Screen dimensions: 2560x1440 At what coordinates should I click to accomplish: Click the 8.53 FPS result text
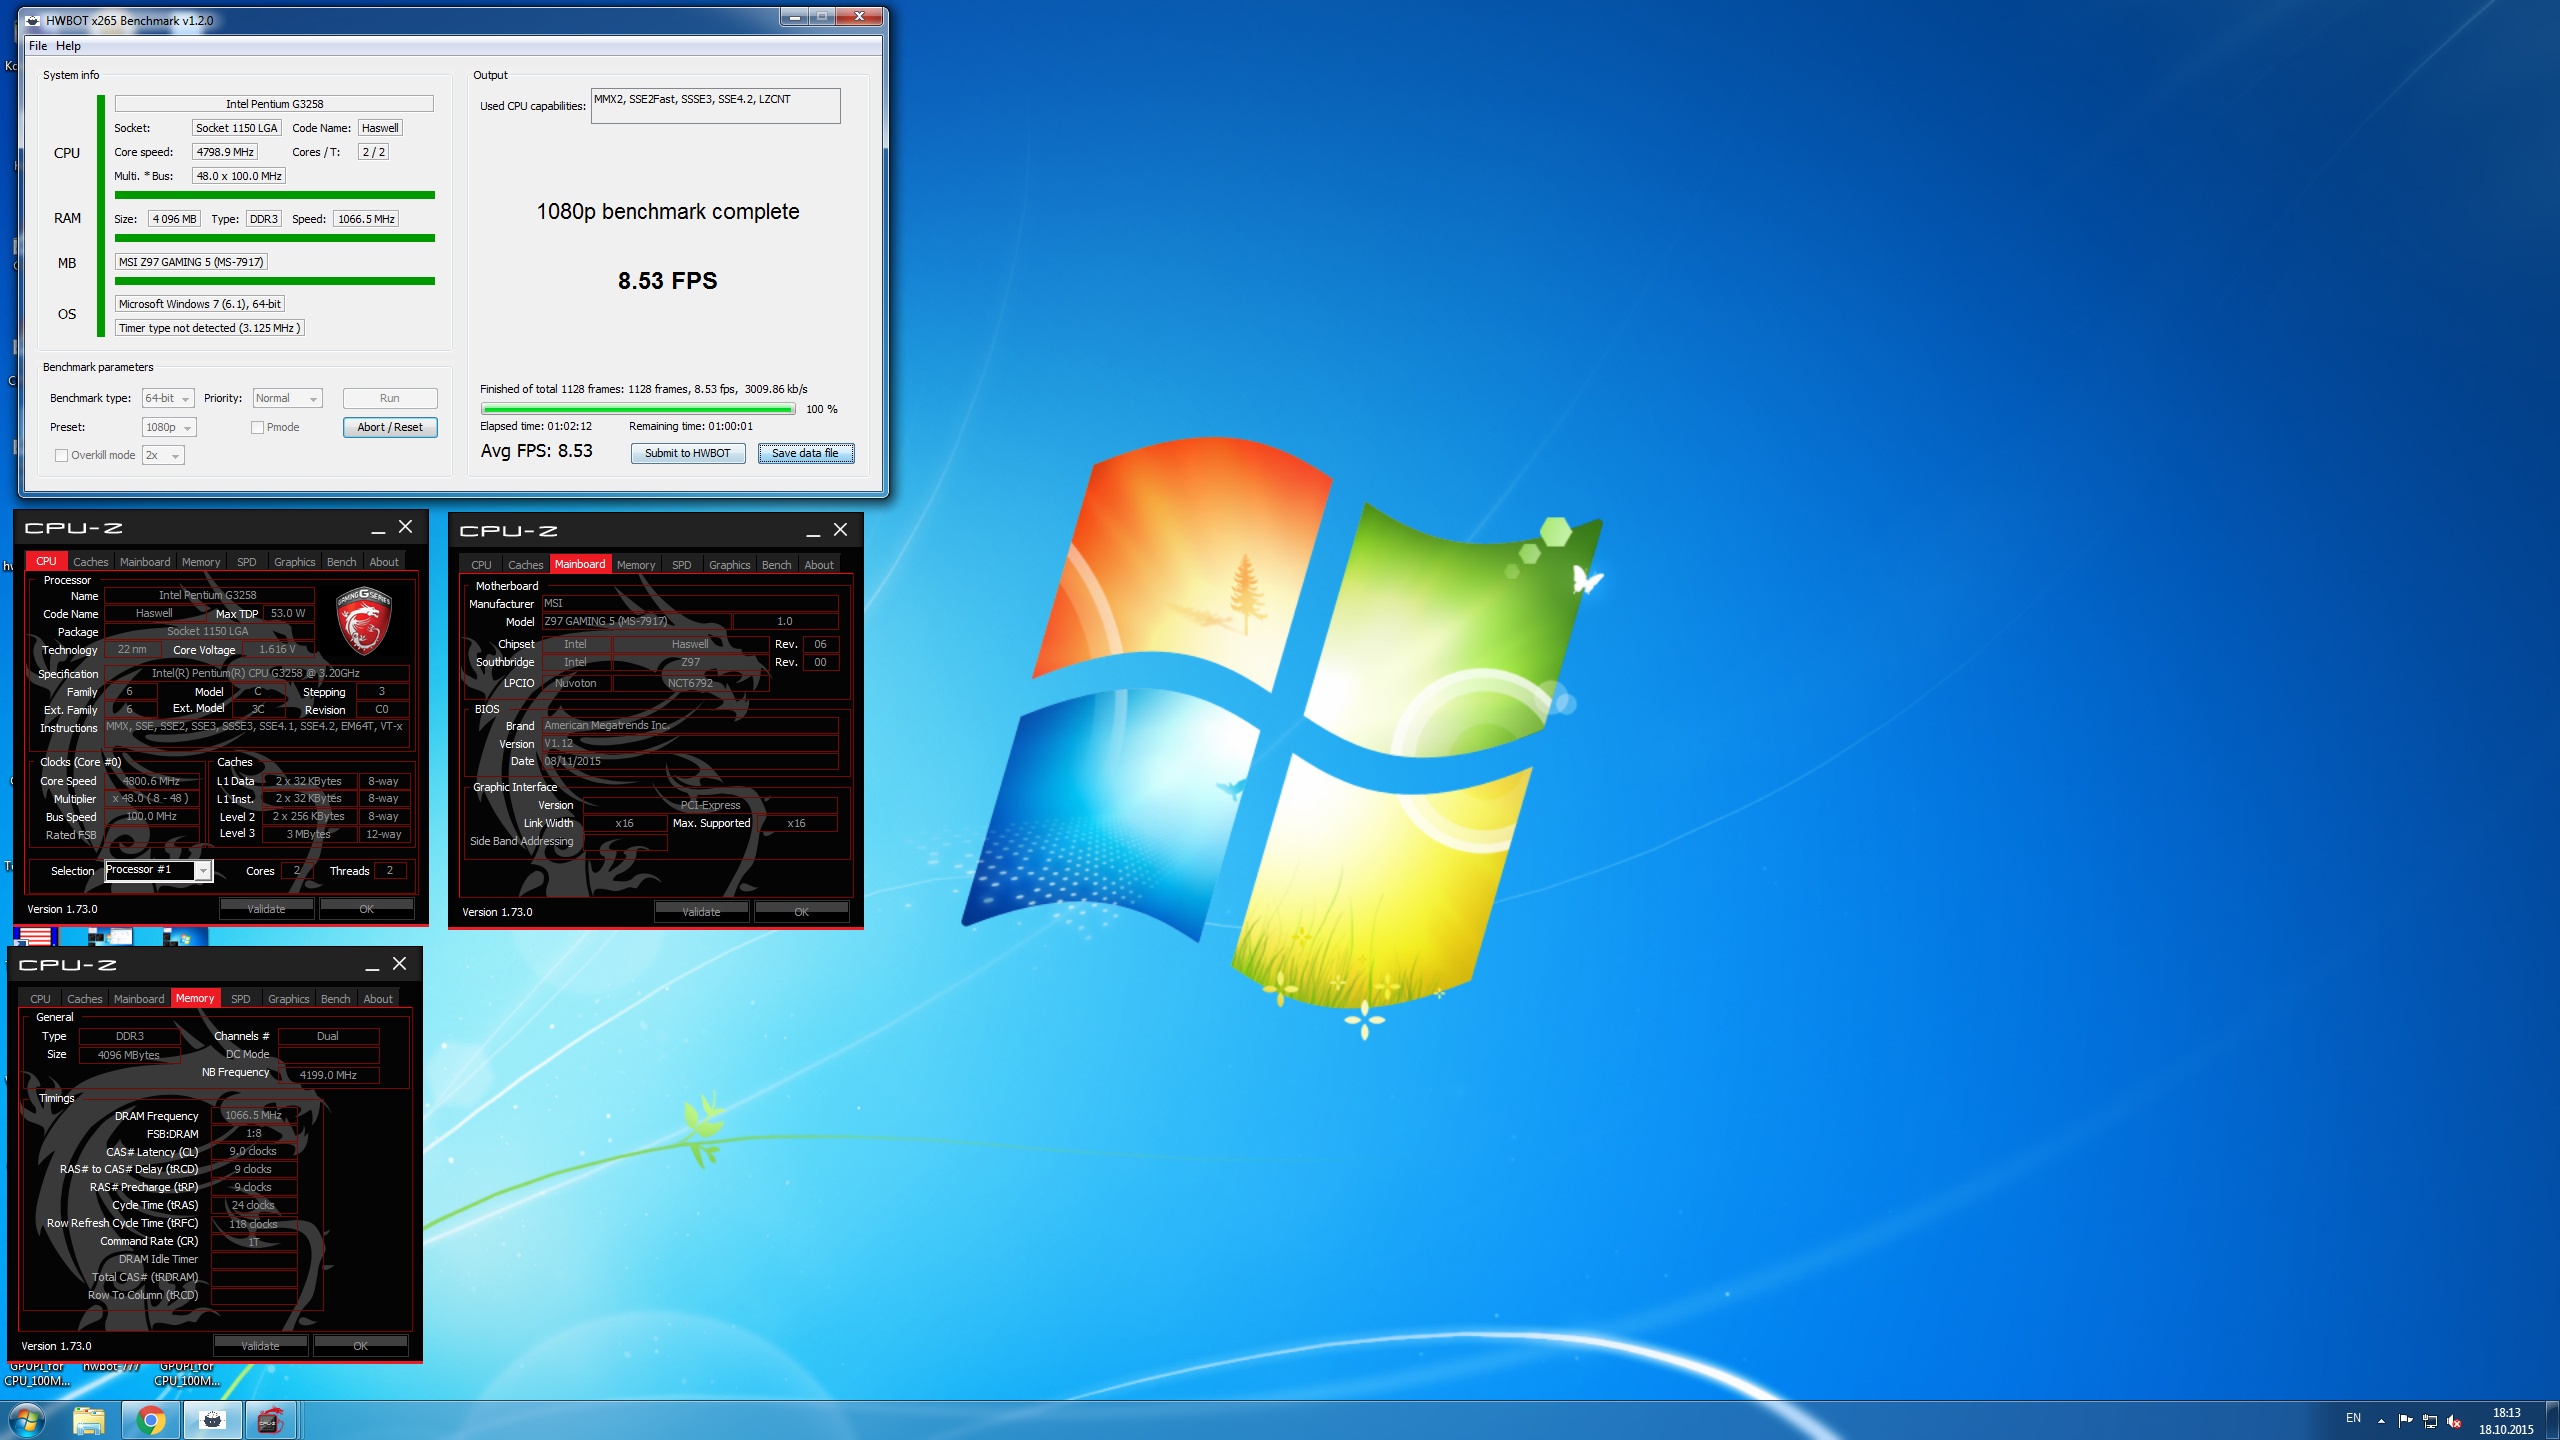[668, 281]
